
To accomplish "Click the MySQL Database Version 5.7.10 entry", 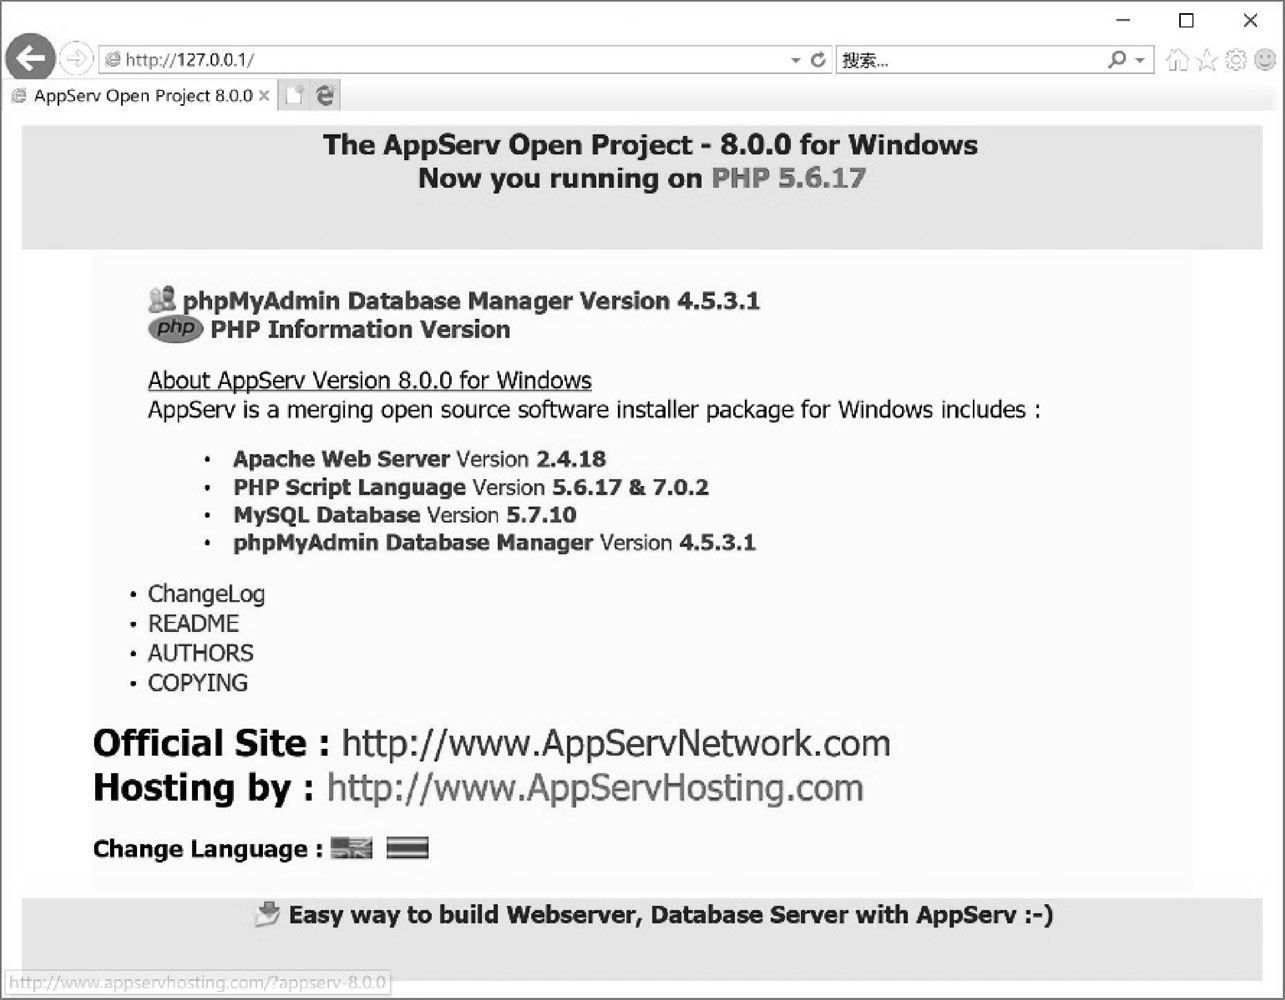I will tap(405, 515).
